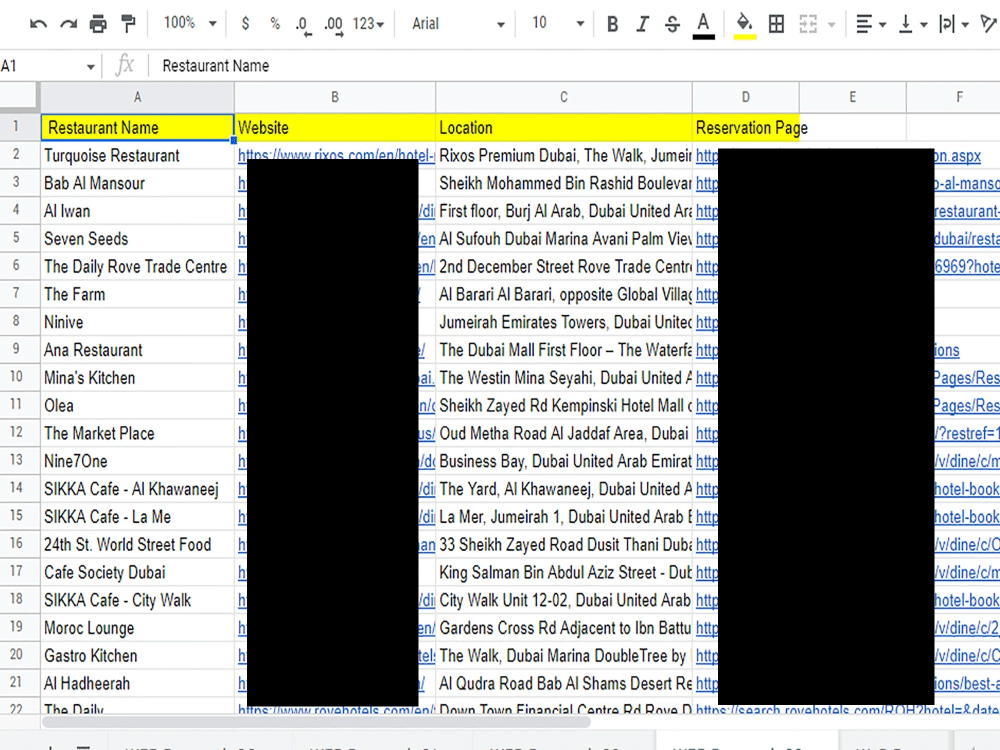
Task: Open the Moroc Lounge reservation link
Action: 707,628
